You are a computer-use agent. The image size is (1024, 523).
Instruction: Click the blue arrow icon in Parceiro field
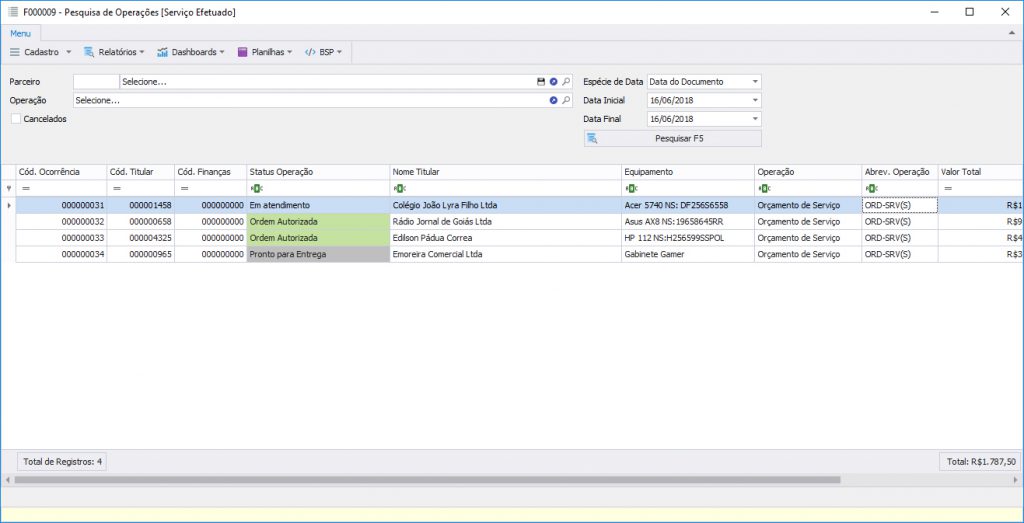tap(553, 82)
